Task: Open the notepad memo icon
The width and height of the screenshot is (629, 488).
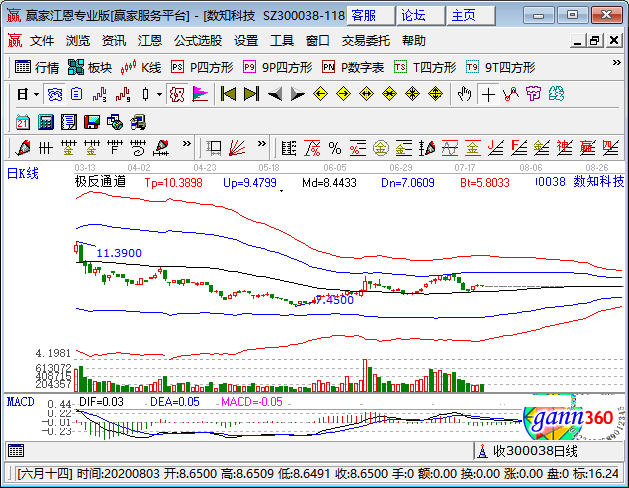Action: point(69,122)
